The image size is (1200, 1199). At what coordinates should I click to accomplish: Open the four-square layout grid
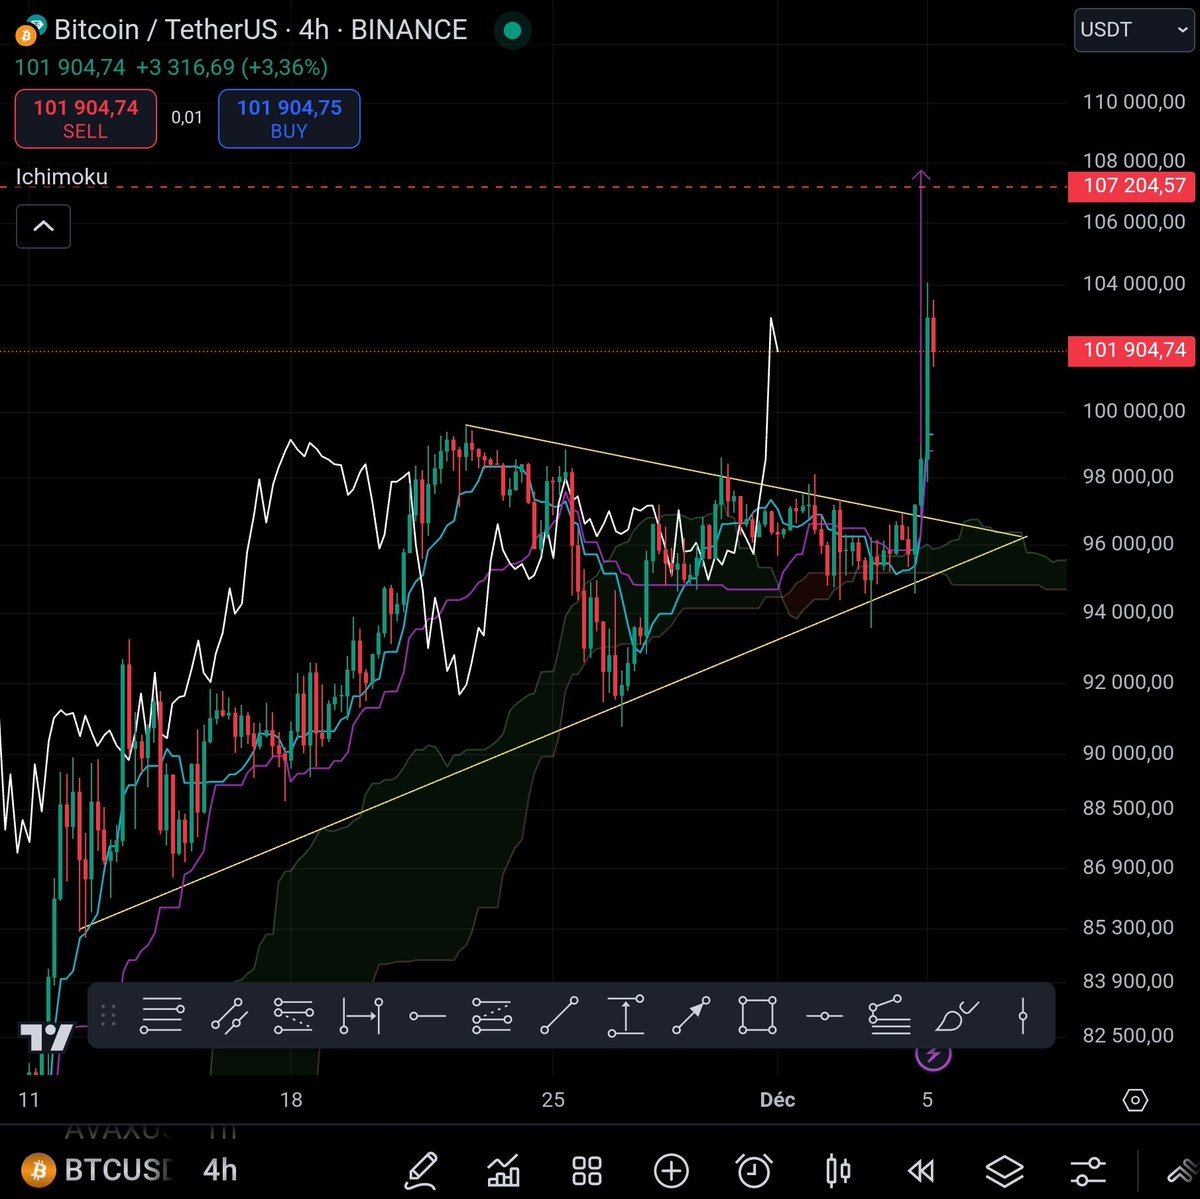587,1170
